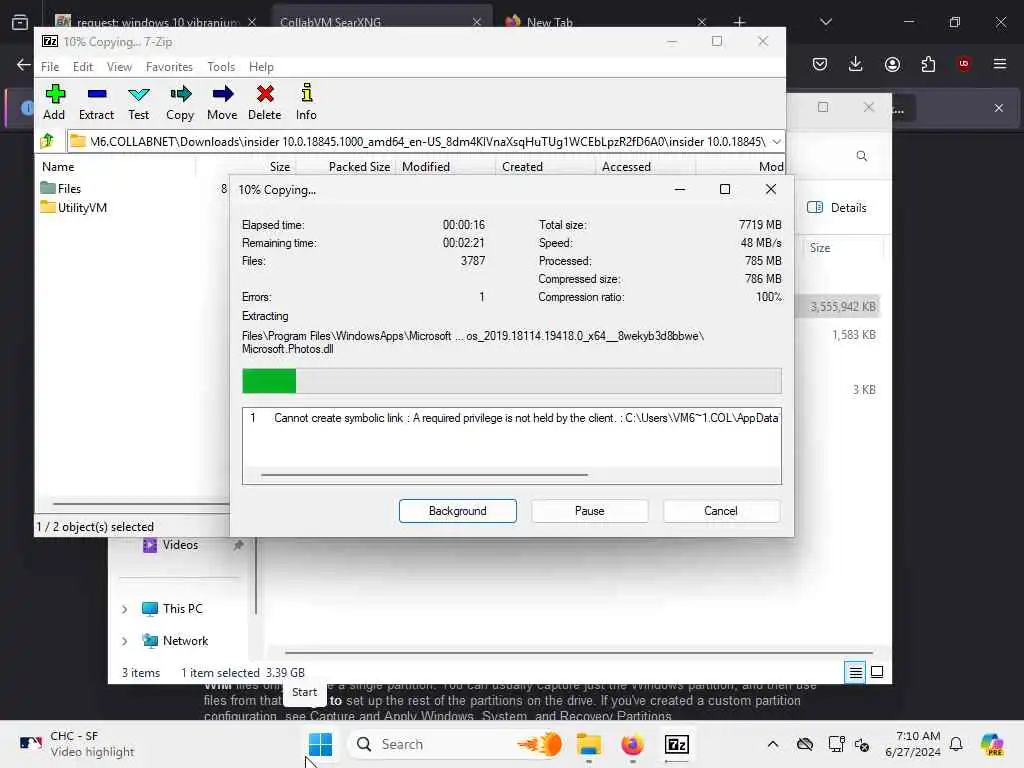The image size is (1024, 768).
Task: Select the UtilityVM folder
Action: tap(74, 208)
